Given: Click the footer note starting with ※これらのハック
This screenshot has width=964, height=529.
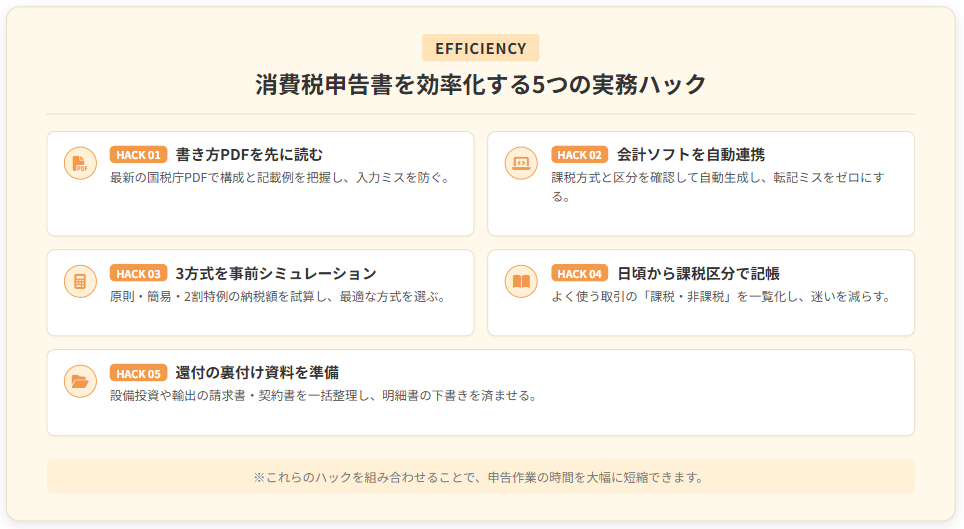Looking at the screenshot, I should [x=481, y=477].
